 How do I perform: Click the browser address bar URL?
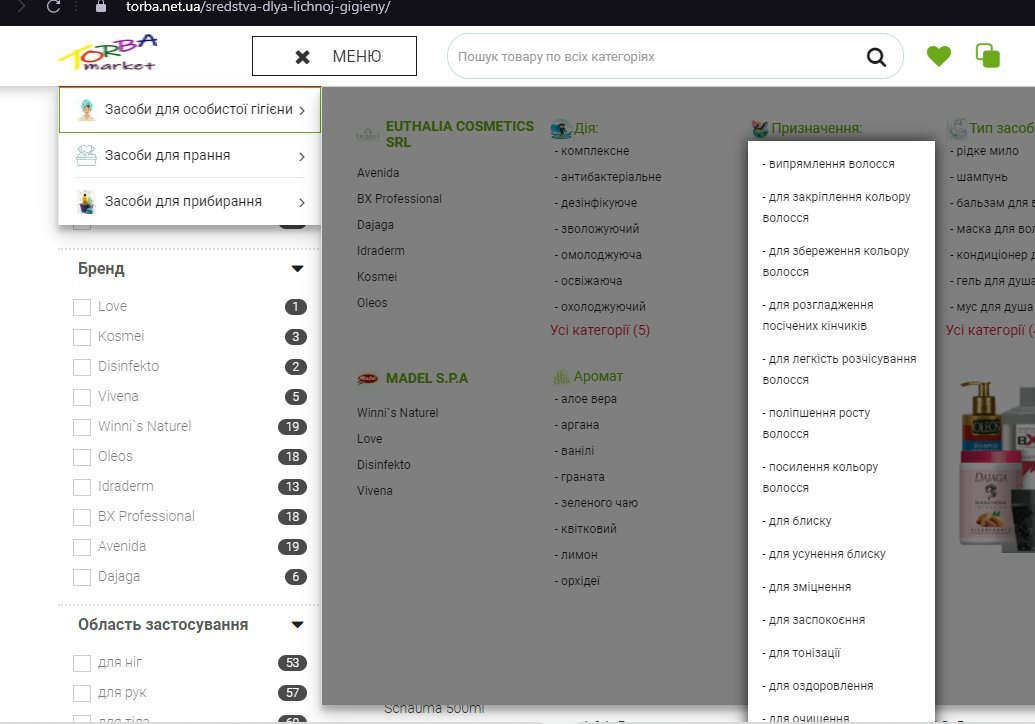click(258, 7)
